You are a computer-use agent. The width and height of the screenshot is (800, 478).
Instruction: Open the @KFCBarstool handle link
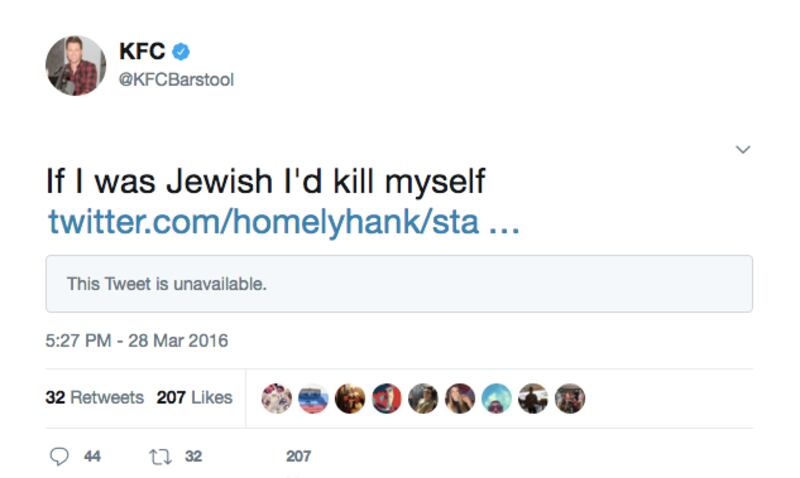tap(176, 80)
